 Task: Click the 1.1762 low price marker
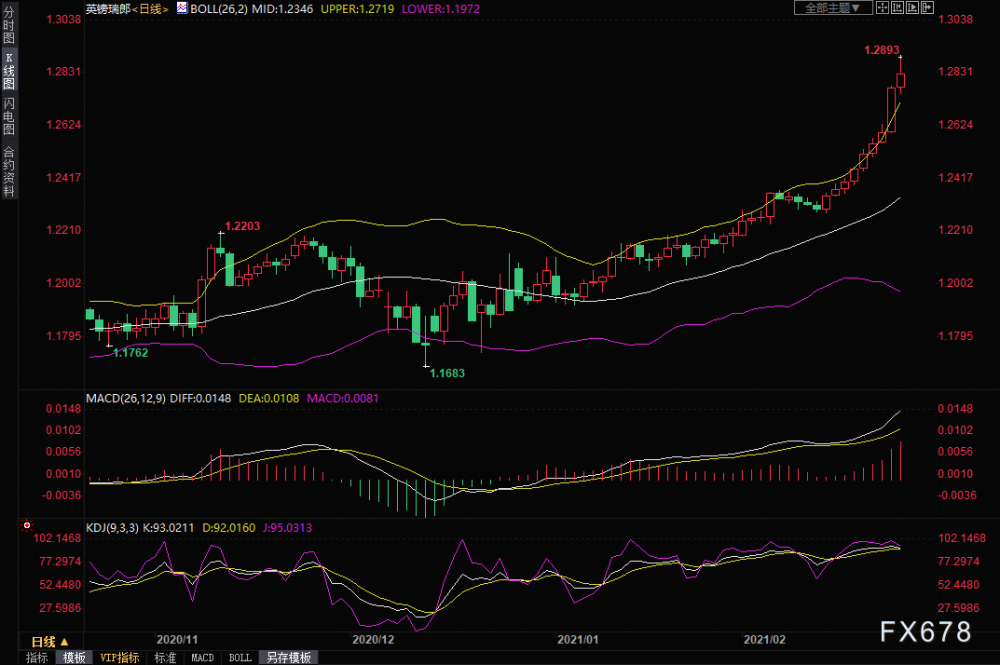pos(130,353)
